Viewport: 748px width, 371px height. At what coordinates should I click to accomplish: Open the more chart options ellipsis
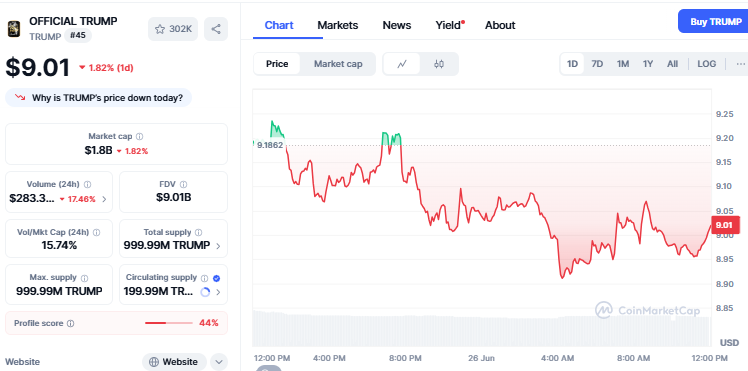[740, 64]
